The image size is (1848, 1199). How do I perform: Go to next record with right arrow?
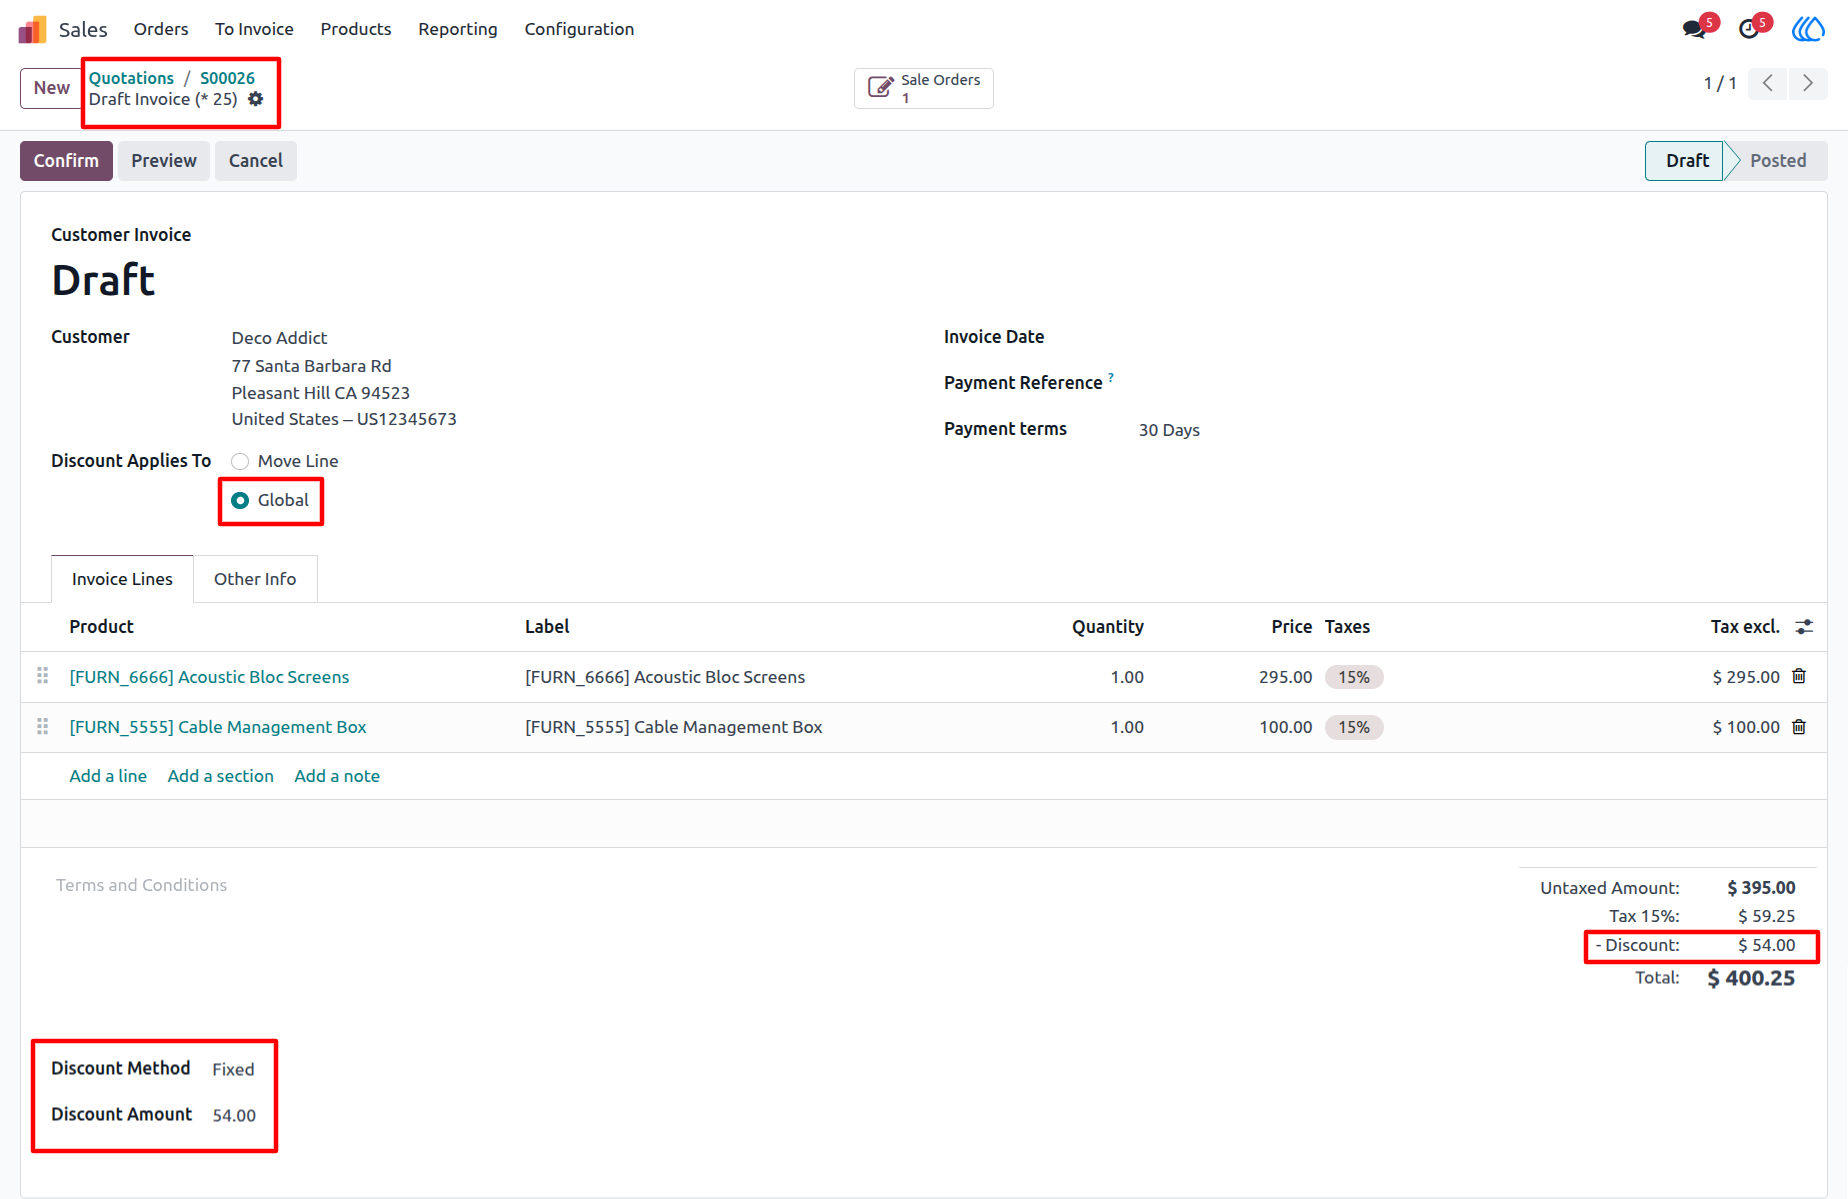click(1808, 83)
